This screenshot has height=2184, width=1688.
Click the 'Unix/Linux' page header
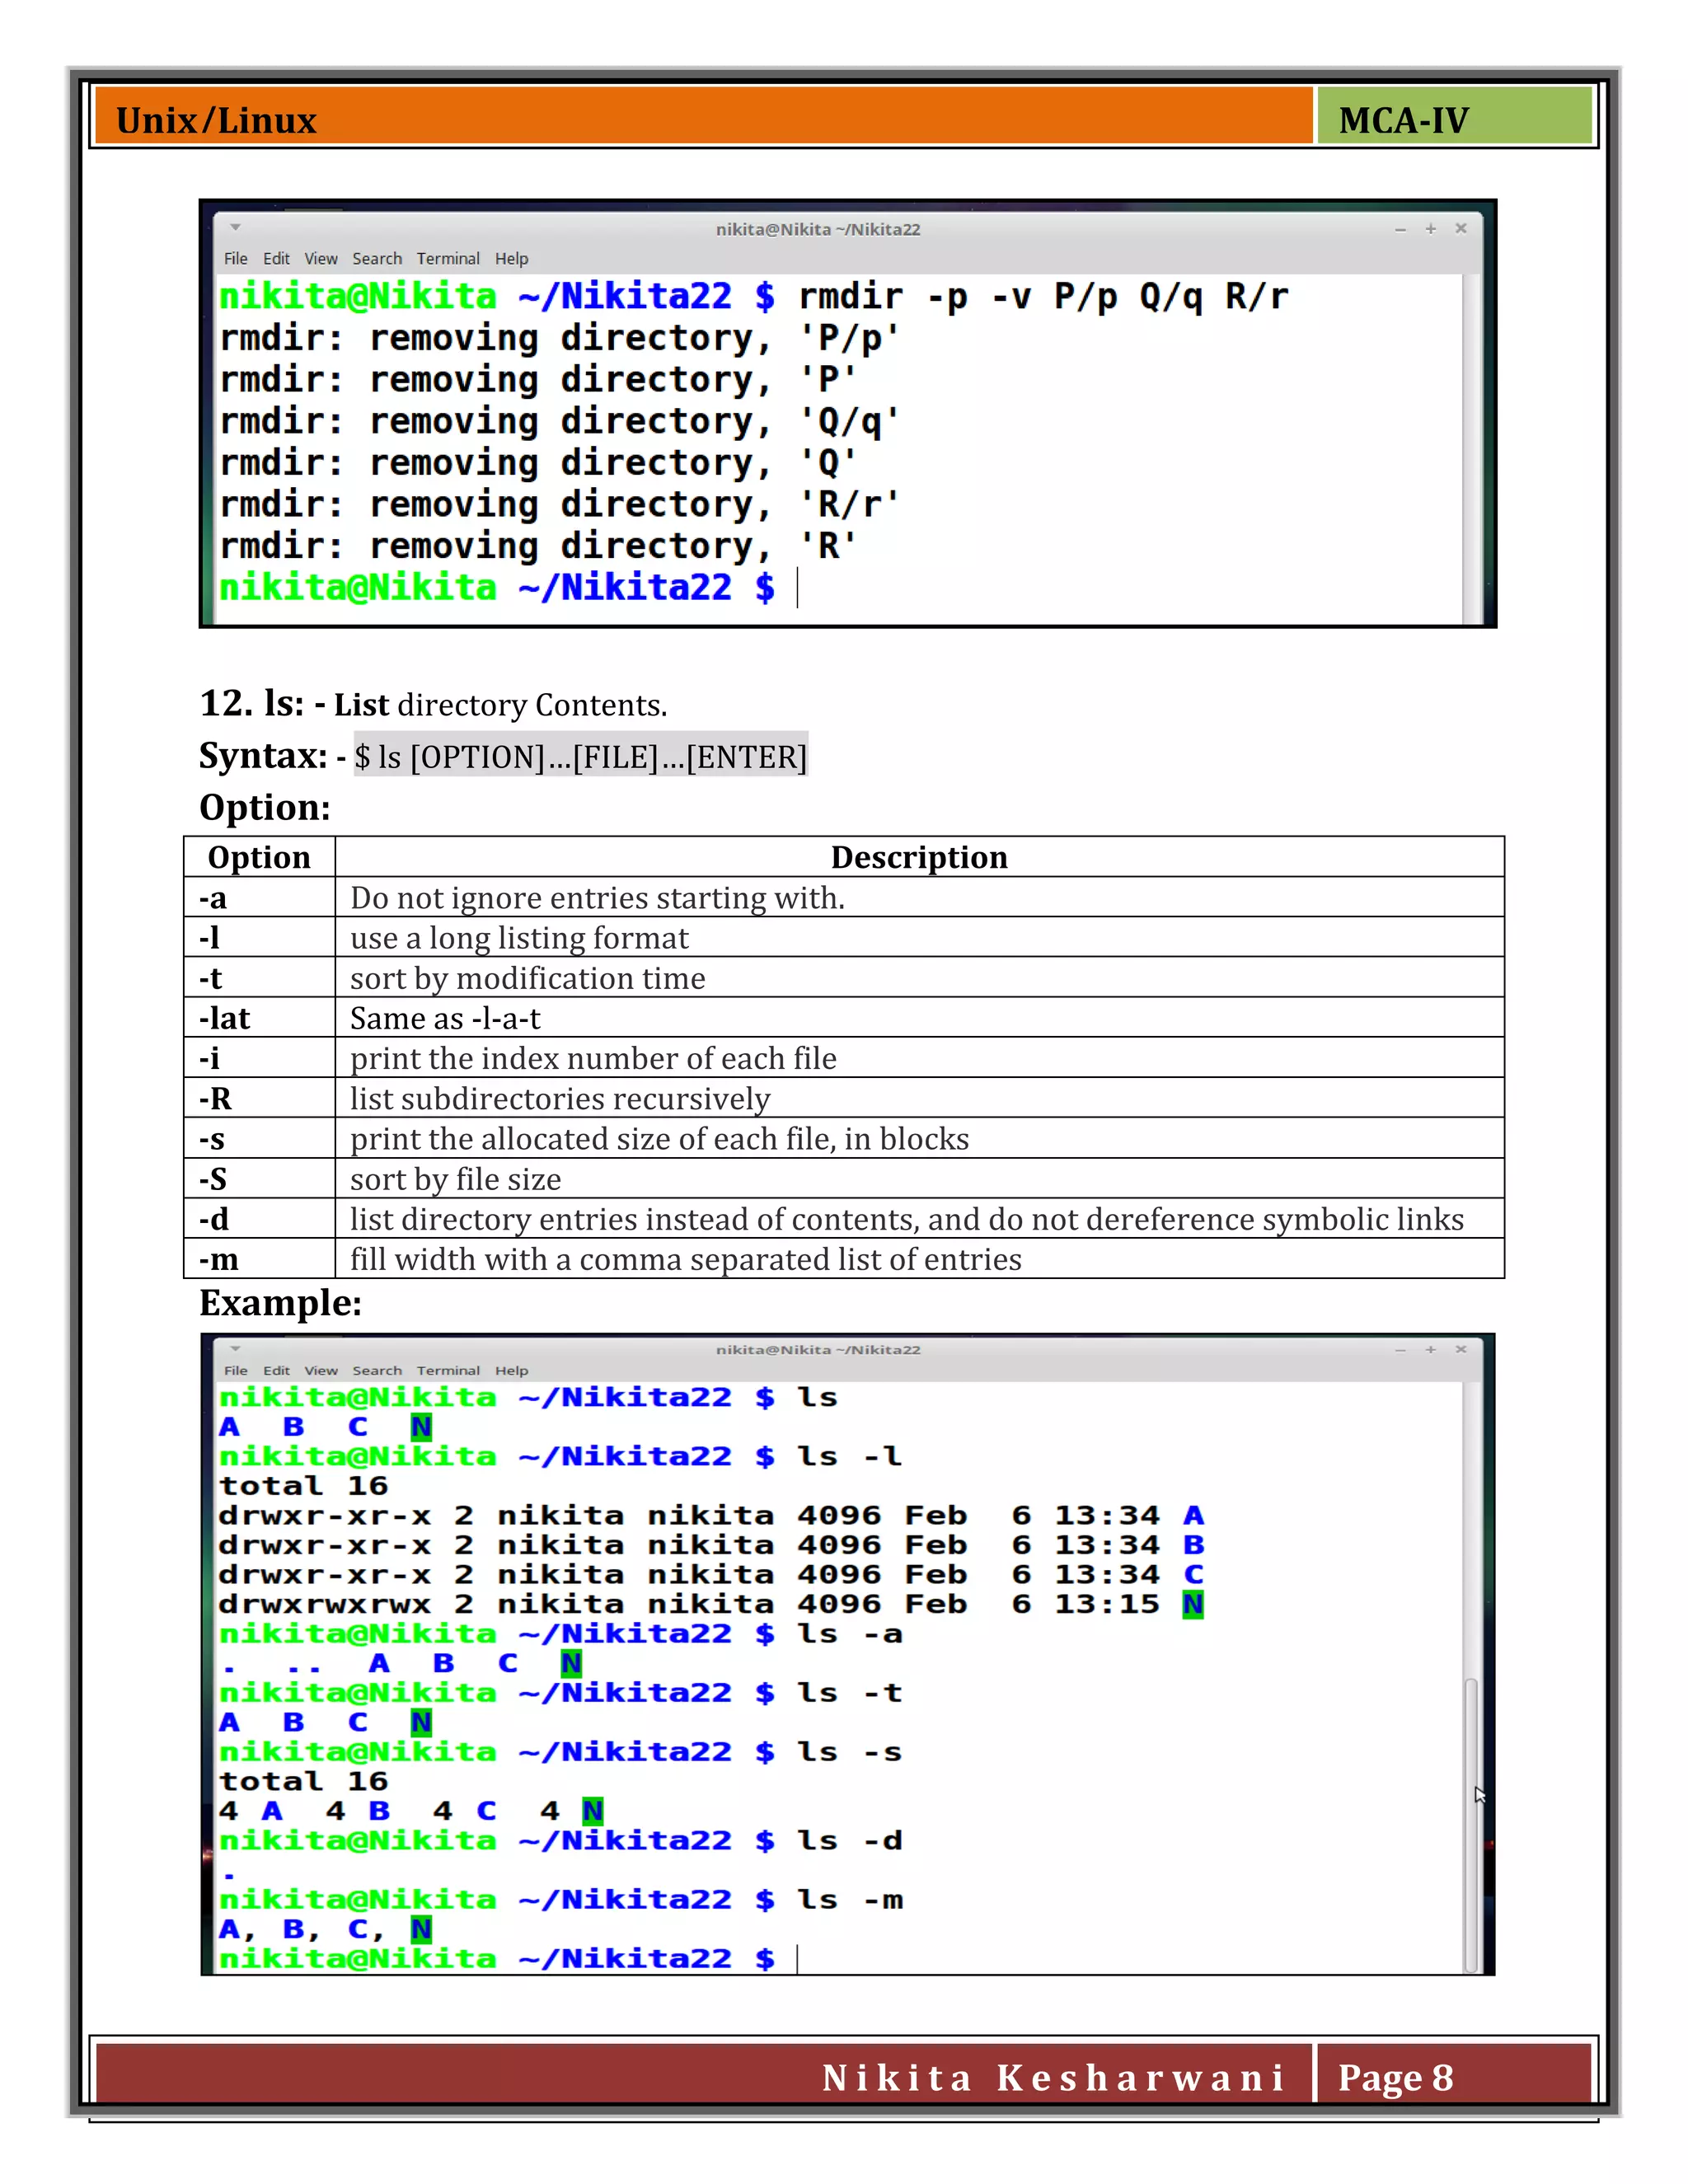click(x=216, y=120)
